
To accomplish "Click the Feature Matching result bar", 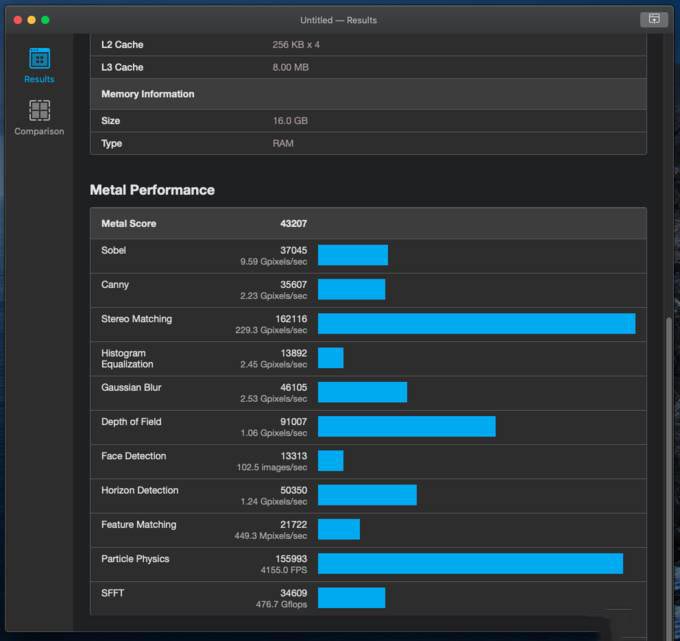I will pos(339,529).
